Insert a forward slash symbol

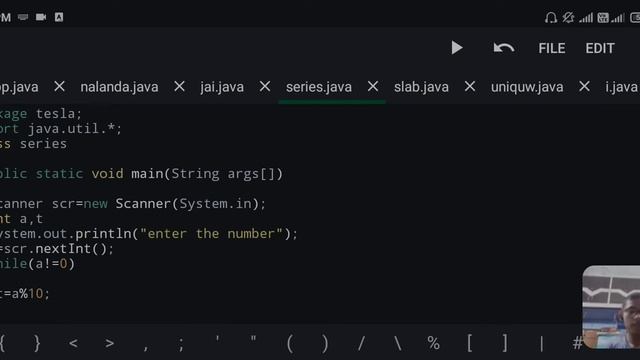point(361,343)
